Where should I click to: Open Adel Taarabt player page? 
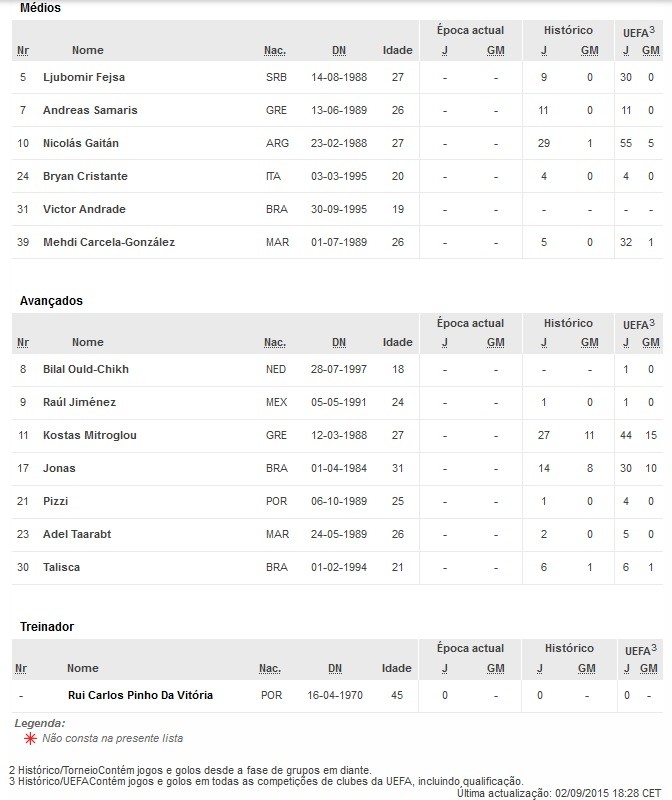coord(77,534)
